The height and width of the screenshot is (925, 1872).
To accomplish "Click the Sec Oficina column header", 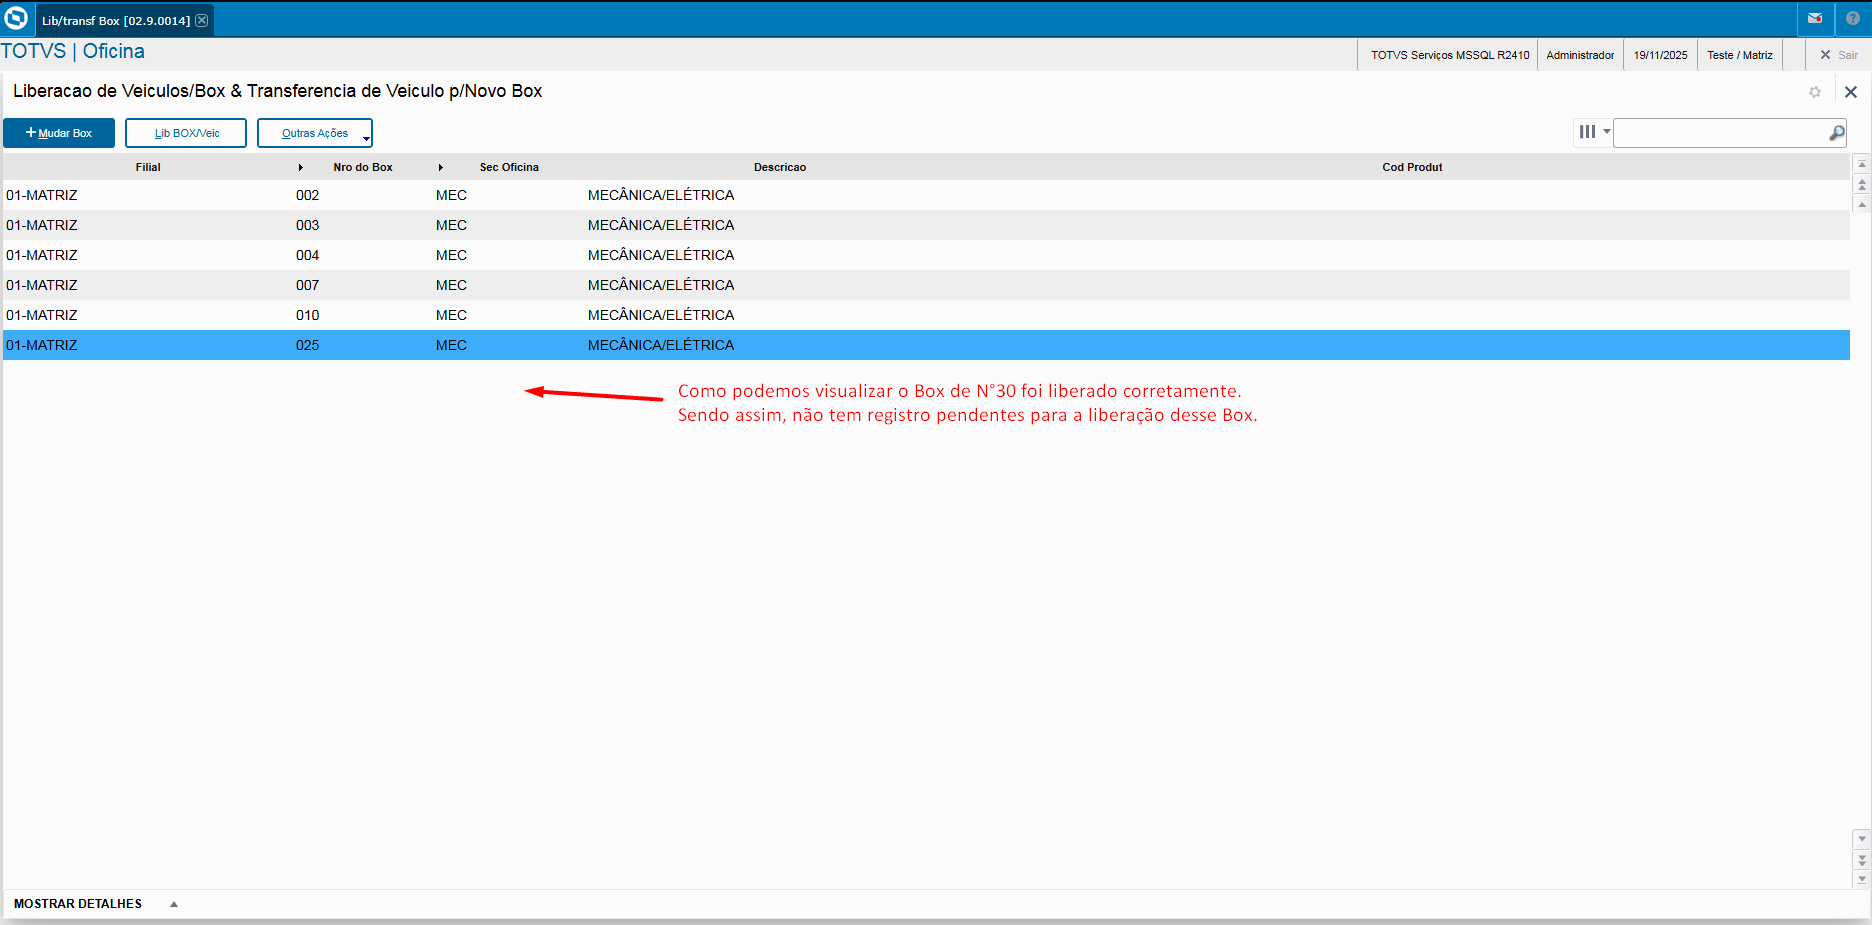I will [509, 167].
